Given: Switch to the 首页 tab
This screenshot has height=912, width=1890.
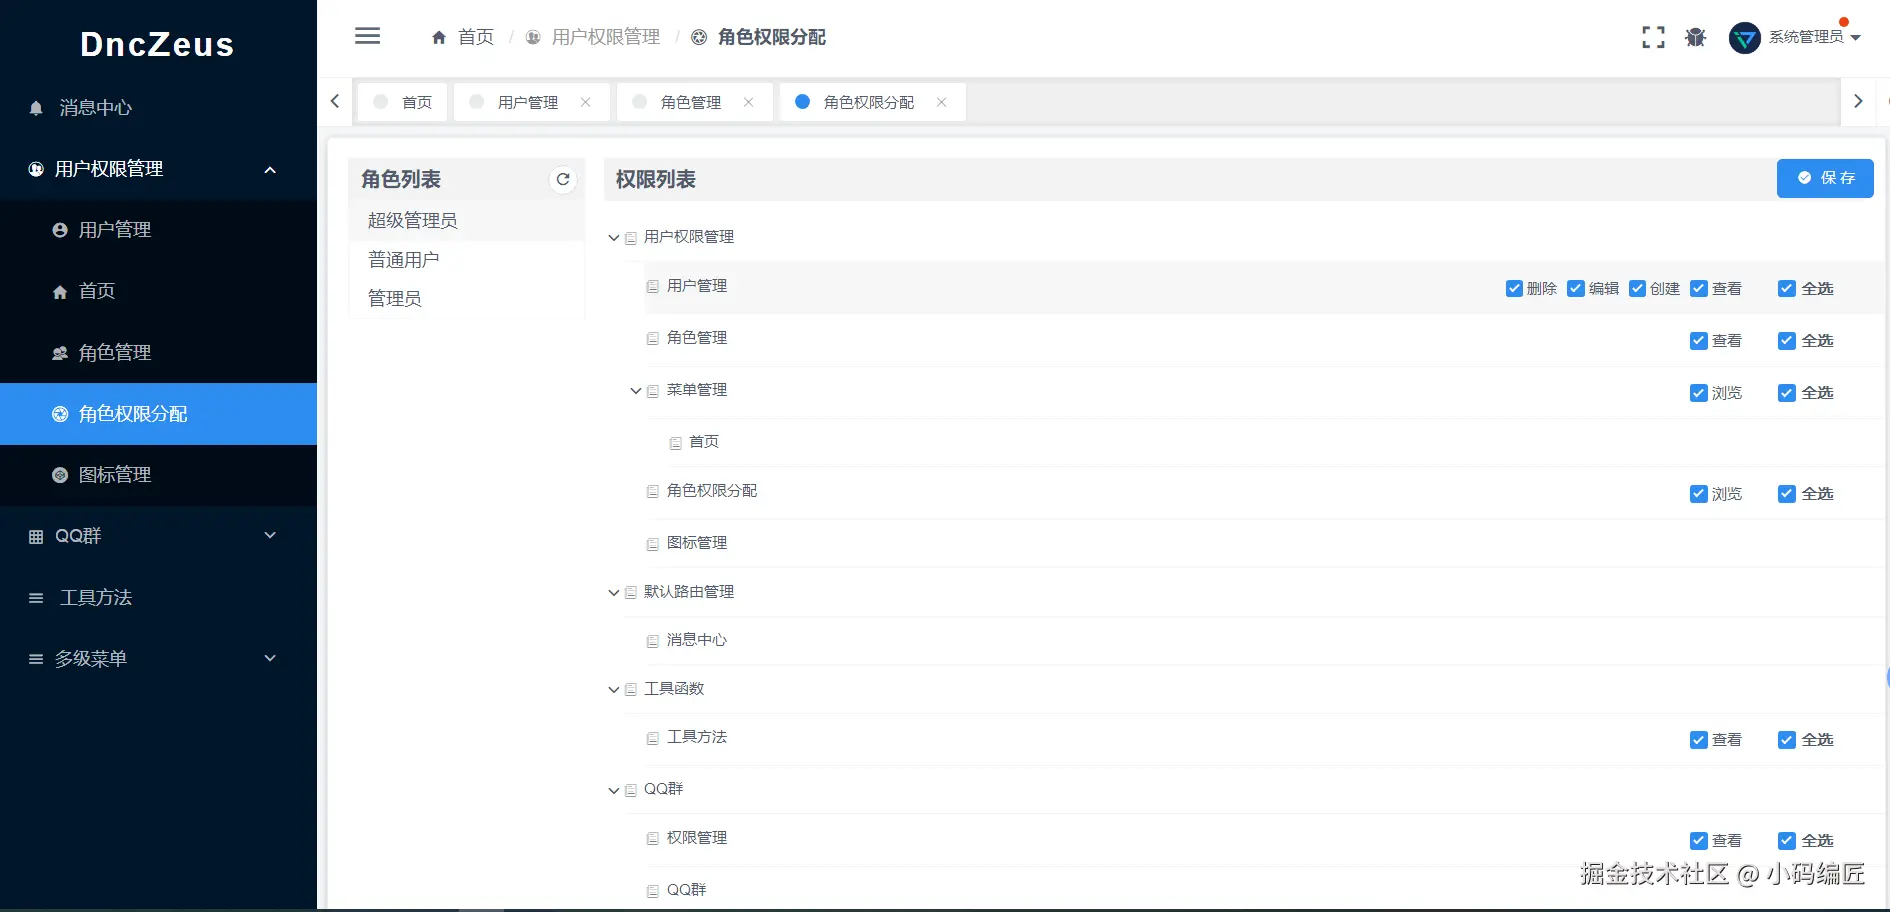Looking at the screenshot, I should (x=403, y=102).
